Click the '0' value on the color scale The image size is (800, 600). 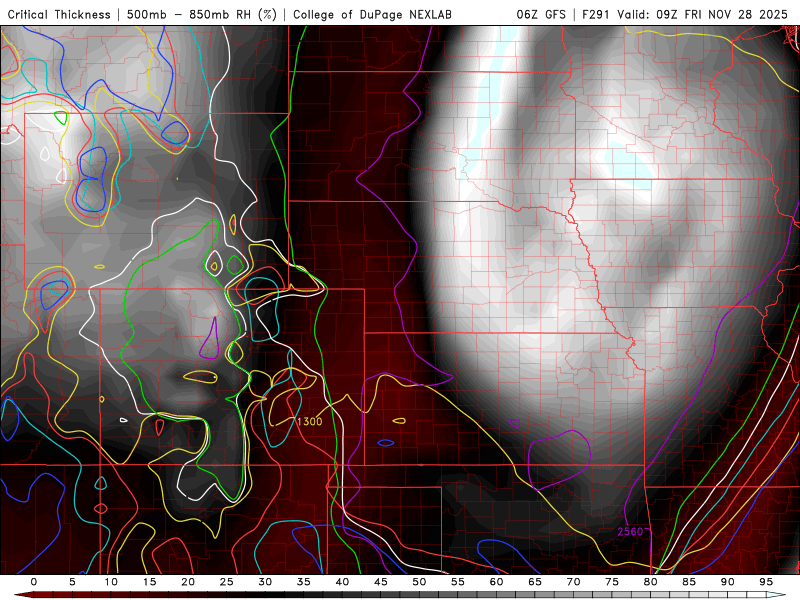[34, 582]
